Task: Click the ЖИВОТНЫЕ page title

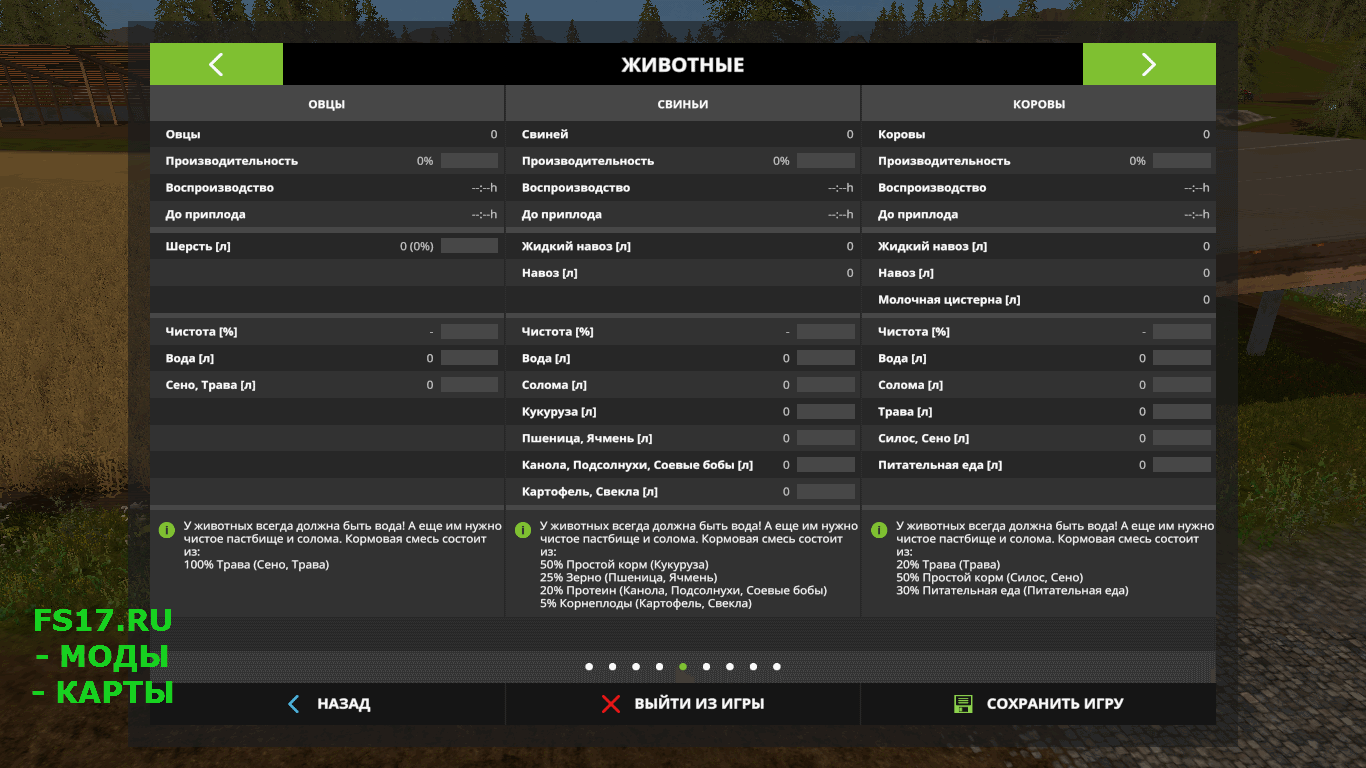Action: point(683,65)
